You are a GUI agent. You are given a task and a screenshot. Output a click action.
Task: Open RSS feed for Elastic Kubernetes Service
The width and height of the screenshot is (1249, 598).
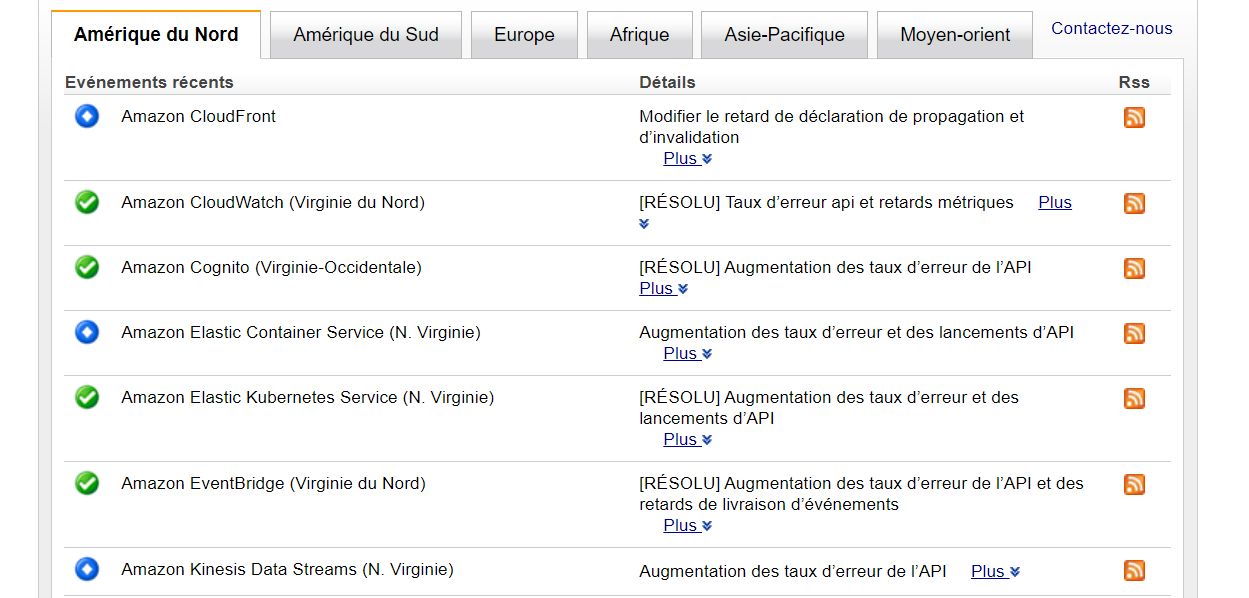pyautogui.click(x=1134, y=398)
